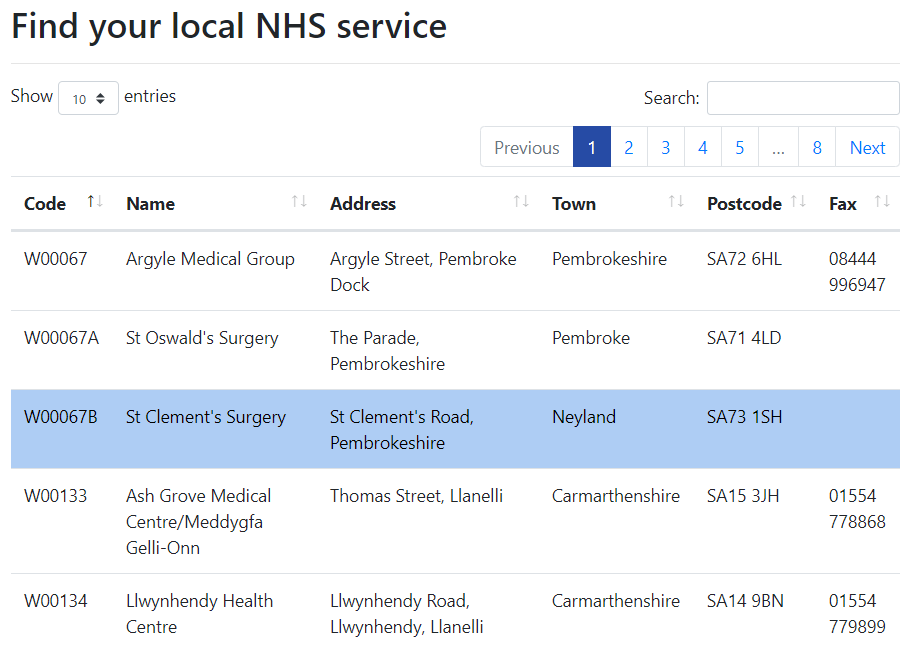Click the sort arrows icon in Code column
This screenshot has height=652, width=911.
[95, 202]
